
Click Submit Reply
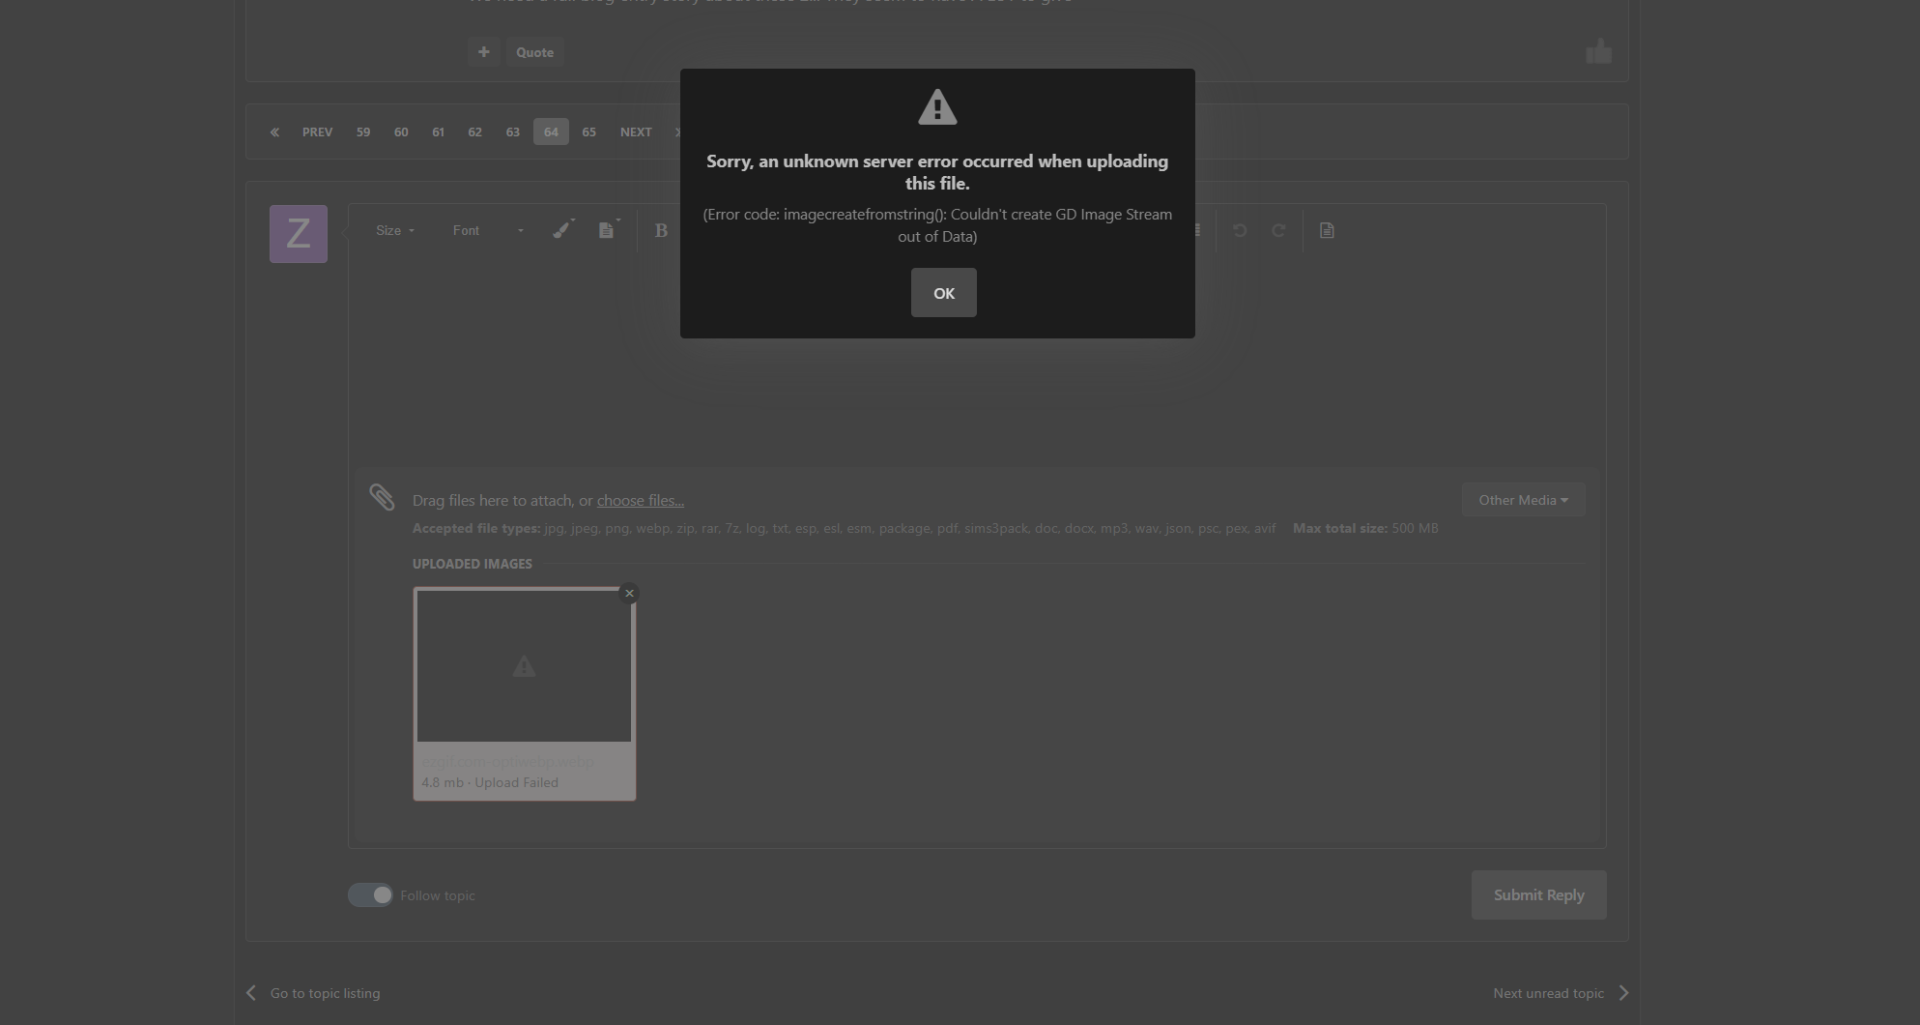tap(1539, 895)
